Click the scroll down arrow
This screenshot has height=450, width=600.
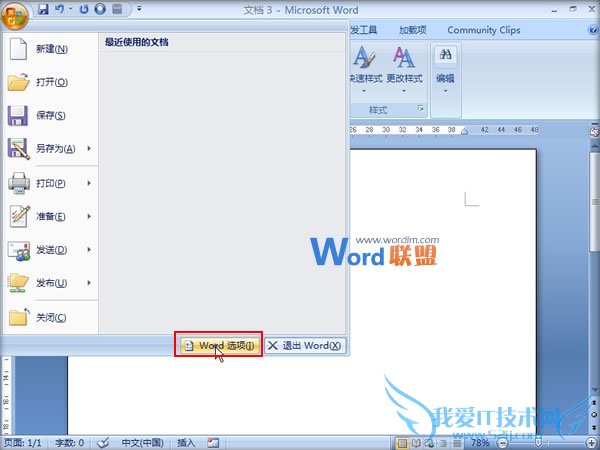click(x=594, y=390)
